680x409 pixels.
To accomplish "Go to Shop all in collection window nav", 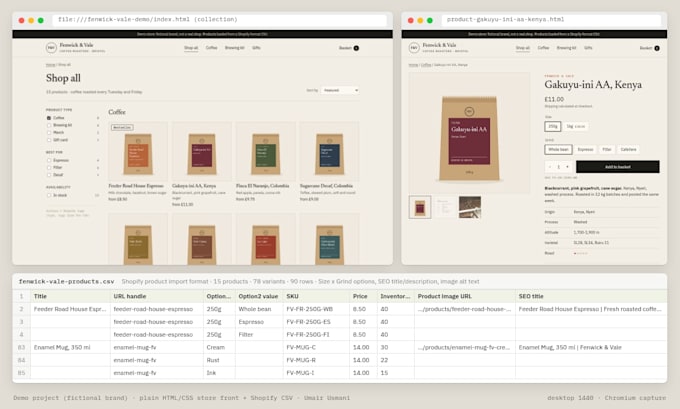I will pos(191,48).
